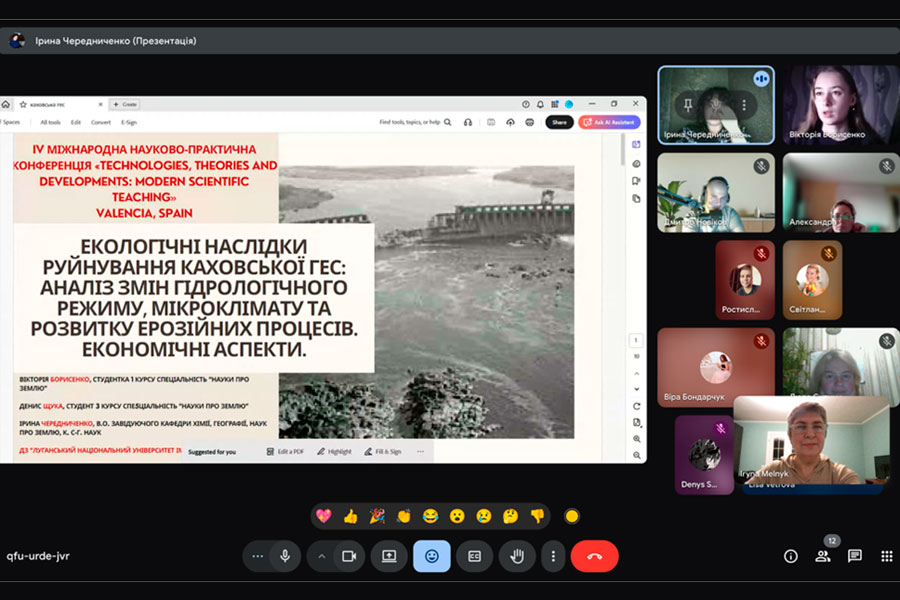The width and height of the screenshot is (900, 600).
Task: Open the activities grid icon
Action: pyautogui.click(x=887, y=556)
